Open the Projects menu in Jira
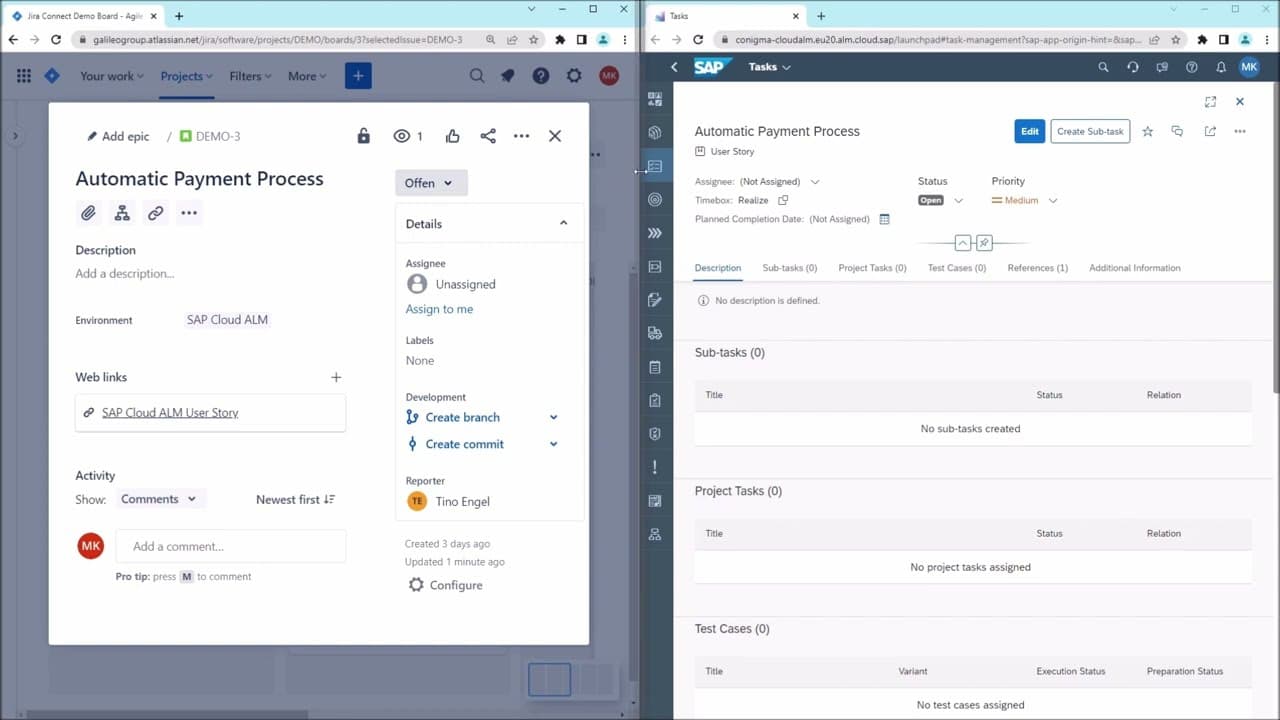 pos(187,76)
